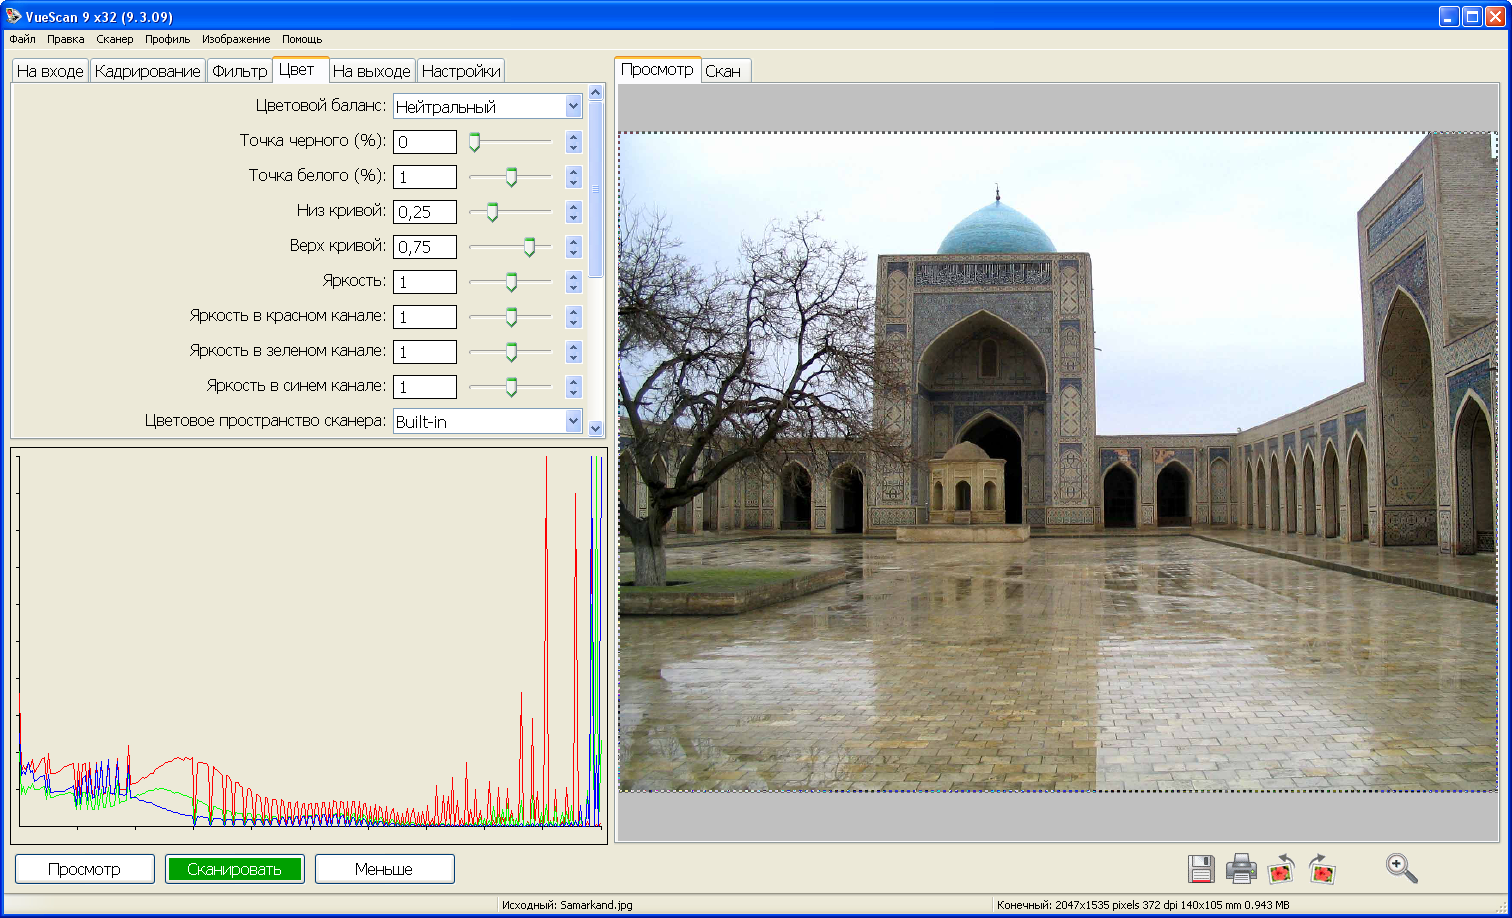Click the Точка белого slider handle
Screen dimensions: 1512x918
511,177
